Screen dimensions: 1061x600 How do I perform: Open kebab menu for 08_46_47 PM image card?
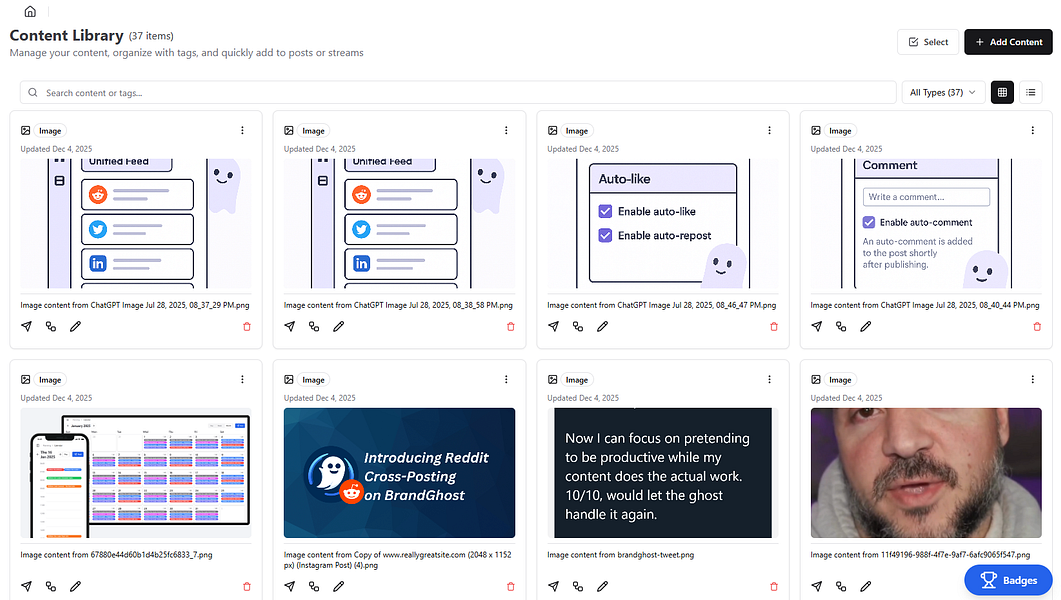[x=769, y=131]
